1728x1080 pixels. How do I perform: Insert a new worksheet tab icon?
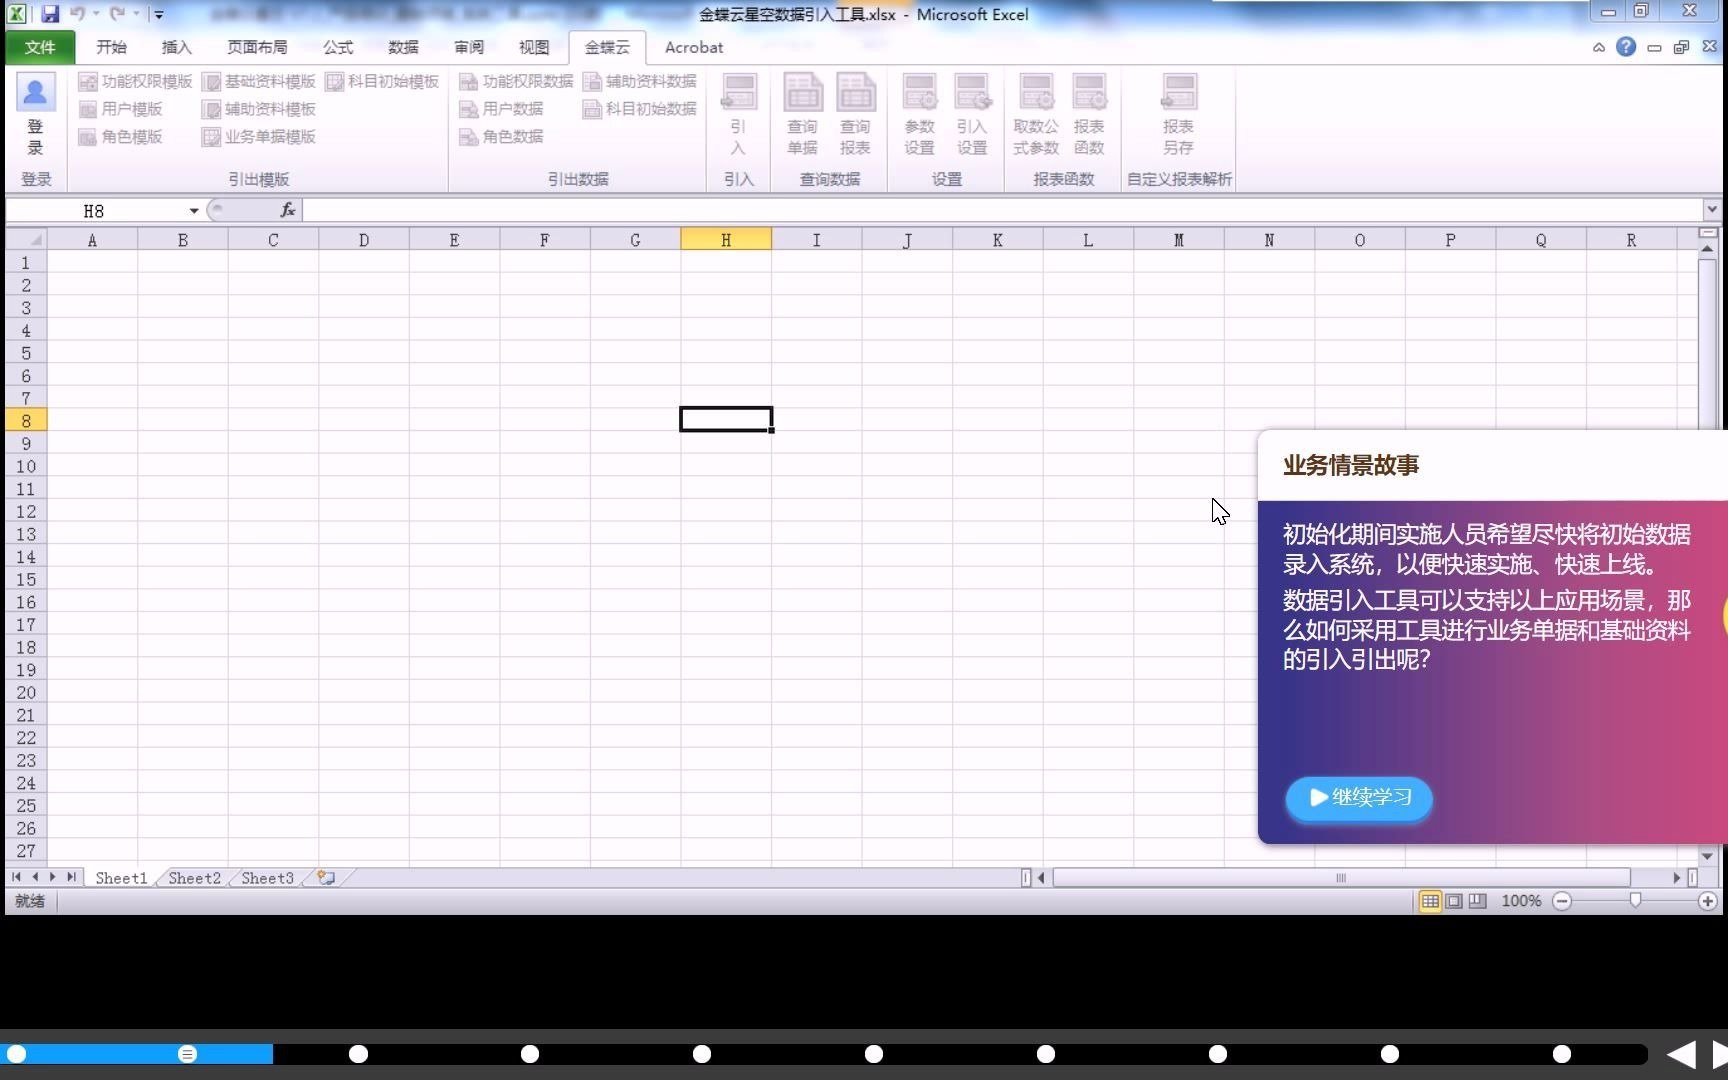coord(326,877)
